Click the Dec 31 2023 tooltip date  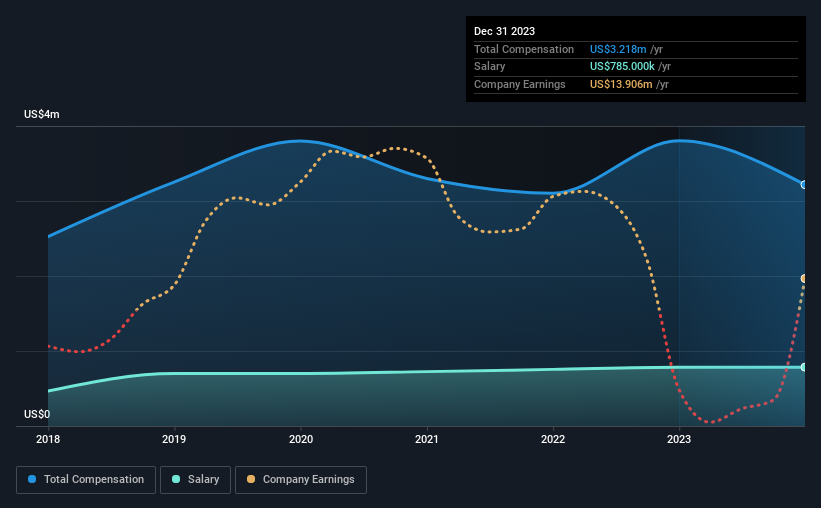[504, 31]
